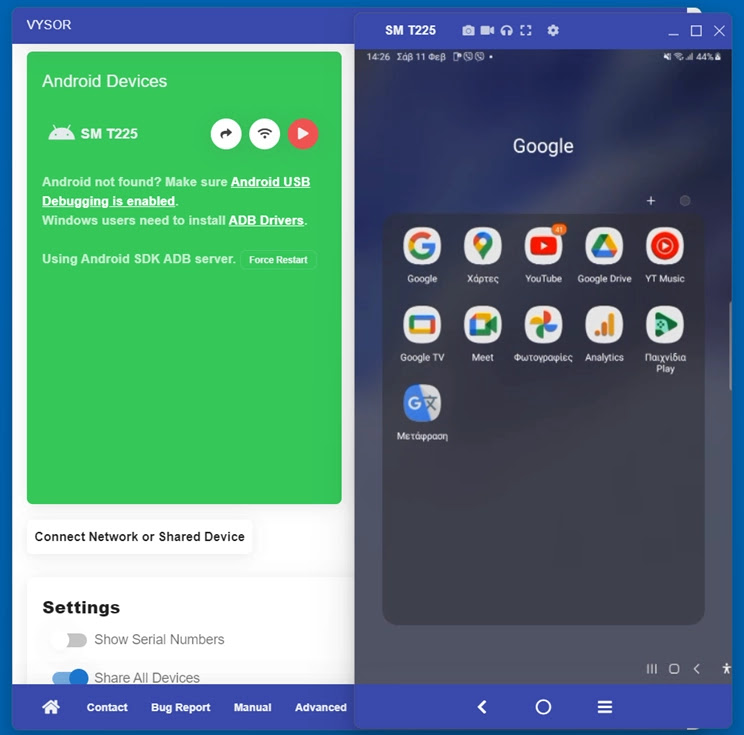Image resolution: width=744 pixels, height=735 pixels.
Task: Tap the Android back chevron on tablet navbar
Action: pyautogui.click(x=697, y=669)
